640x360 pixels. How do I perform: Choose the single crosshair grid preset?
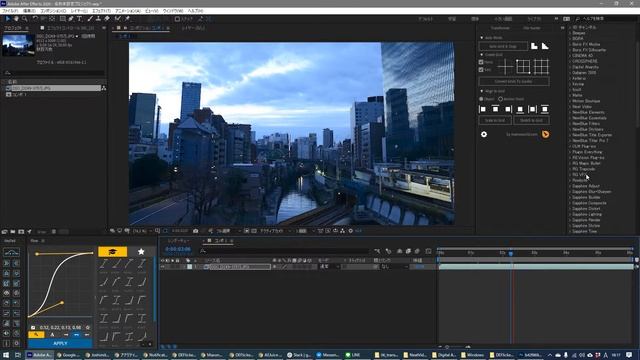[505, 67]
